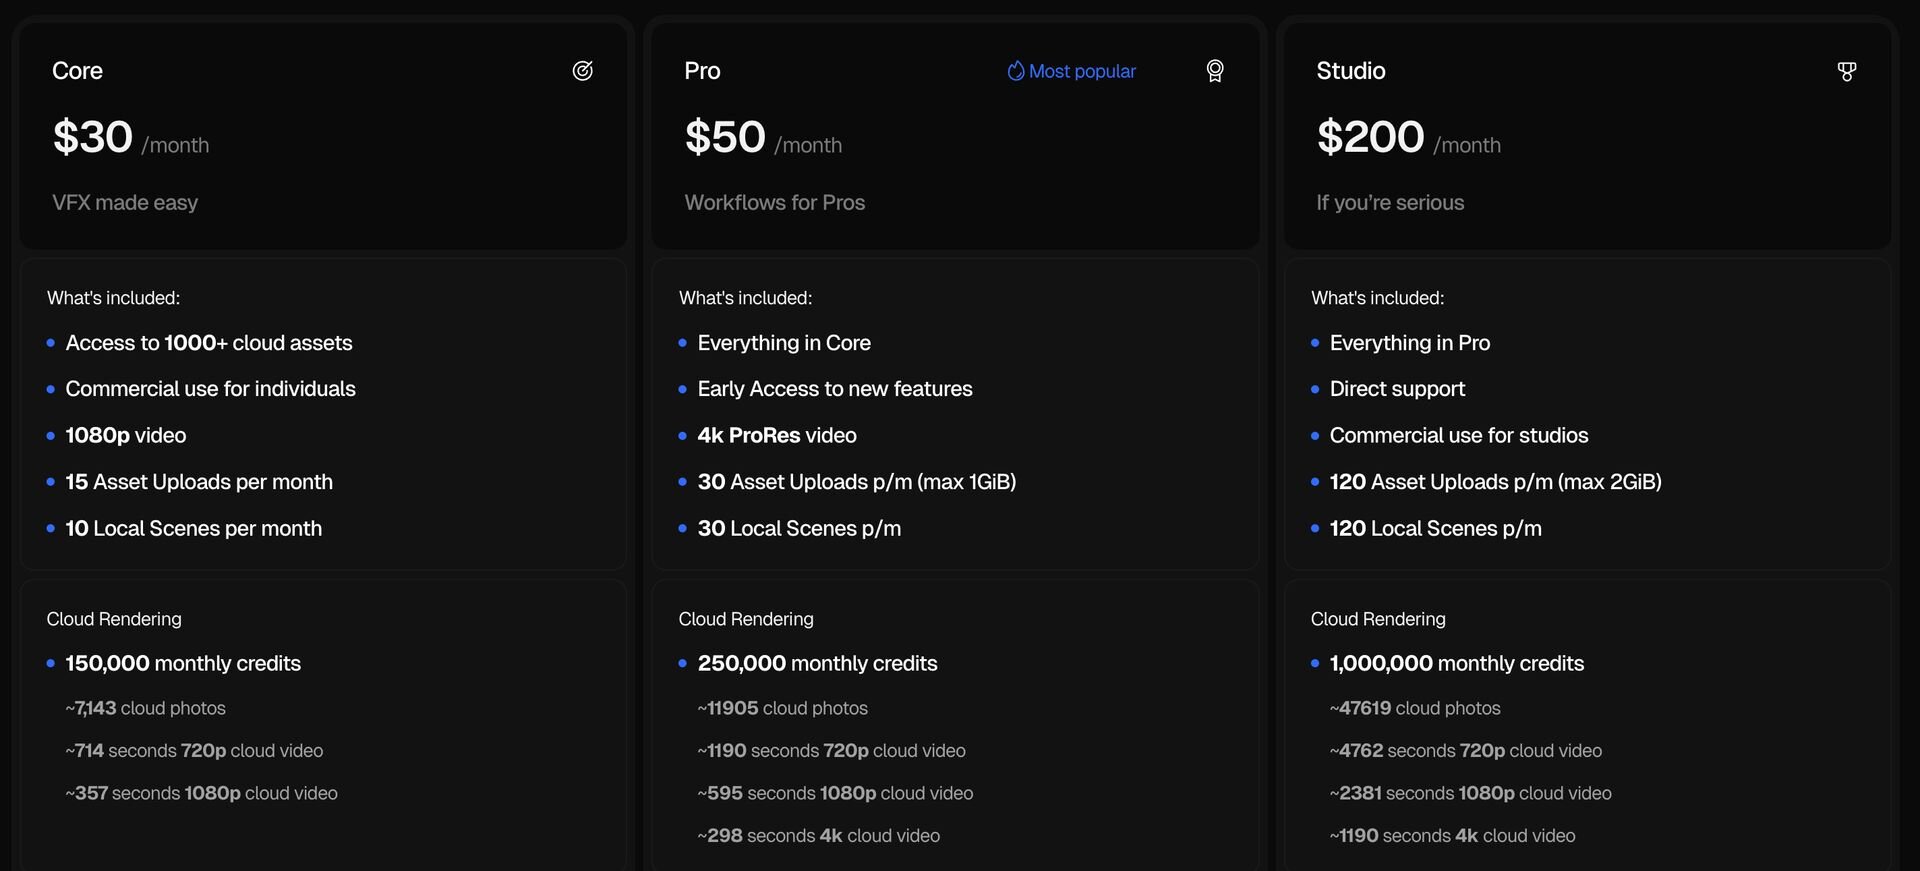Choose the Studio plan heading
Image resolution: width=1920 pixels, height=871 pixels.
[1350, 71]
